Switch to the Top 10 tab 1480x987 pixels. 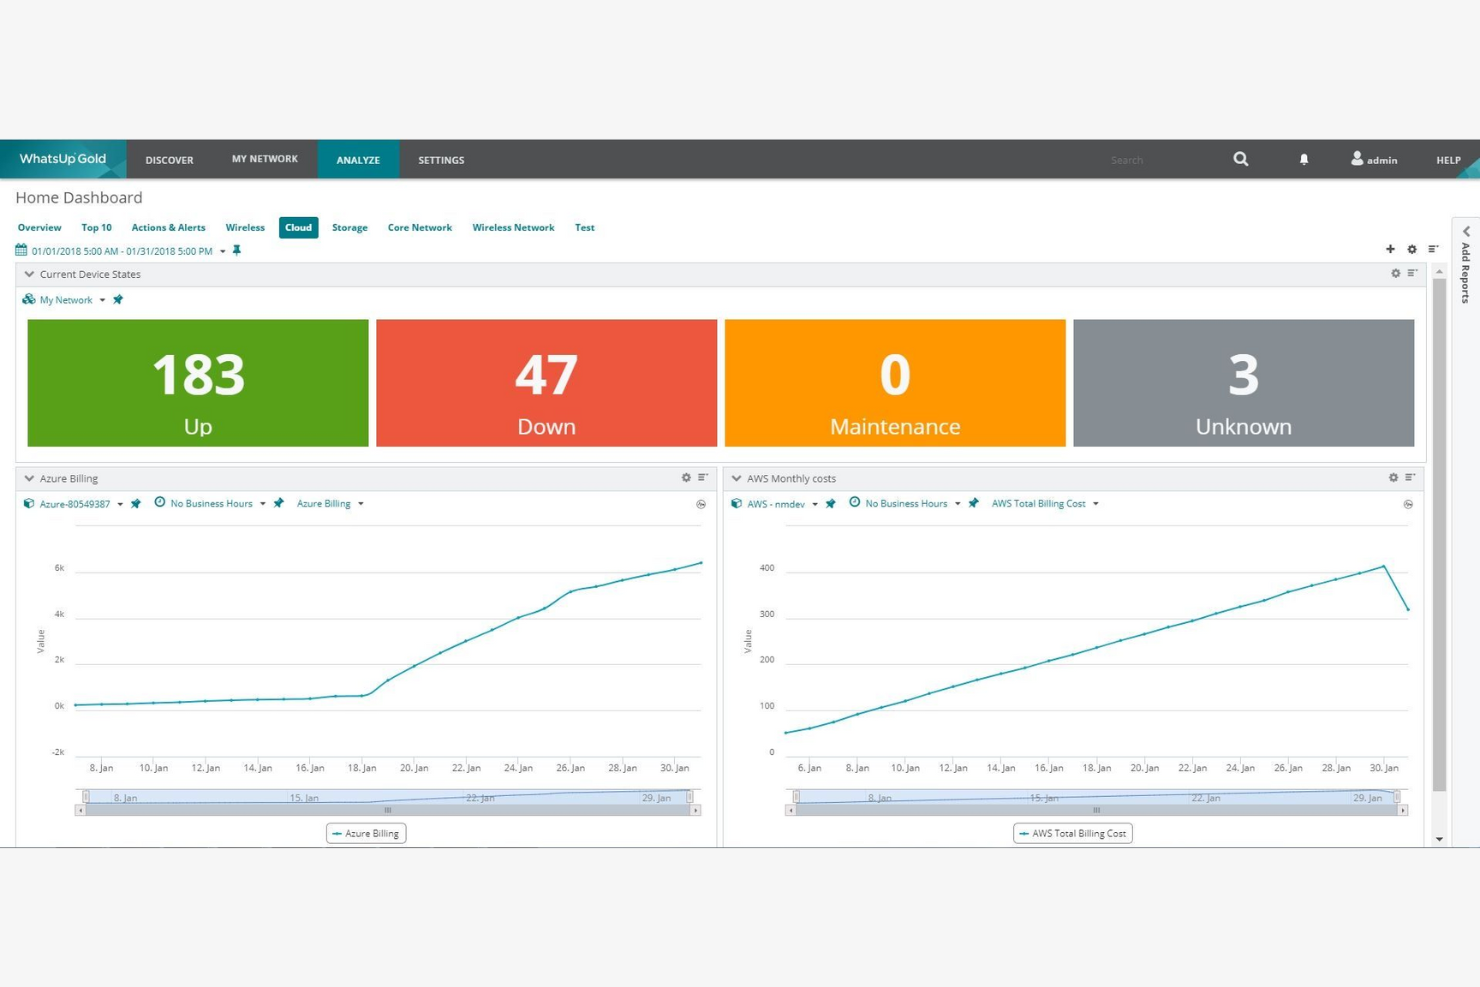tap(96, 227)
